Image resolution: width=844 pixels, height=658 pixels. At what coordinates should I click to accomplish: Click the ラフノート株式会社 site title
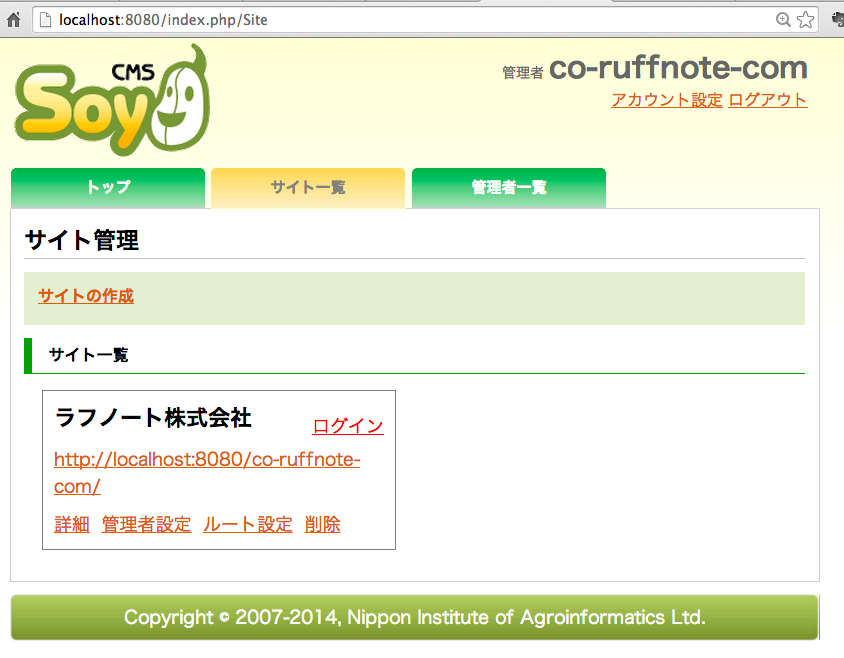click(x=153, y=418)
